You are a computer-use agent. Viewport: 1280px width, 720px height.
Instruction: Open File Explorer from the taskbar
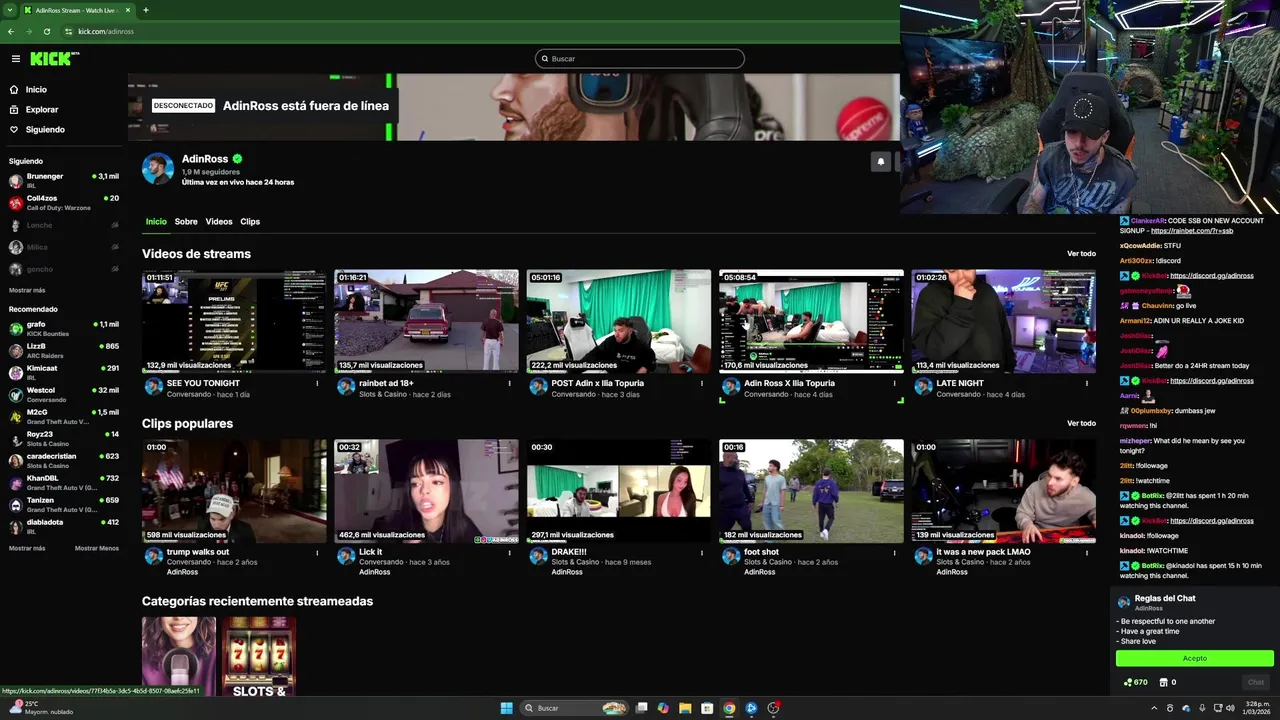click(685, 708)
